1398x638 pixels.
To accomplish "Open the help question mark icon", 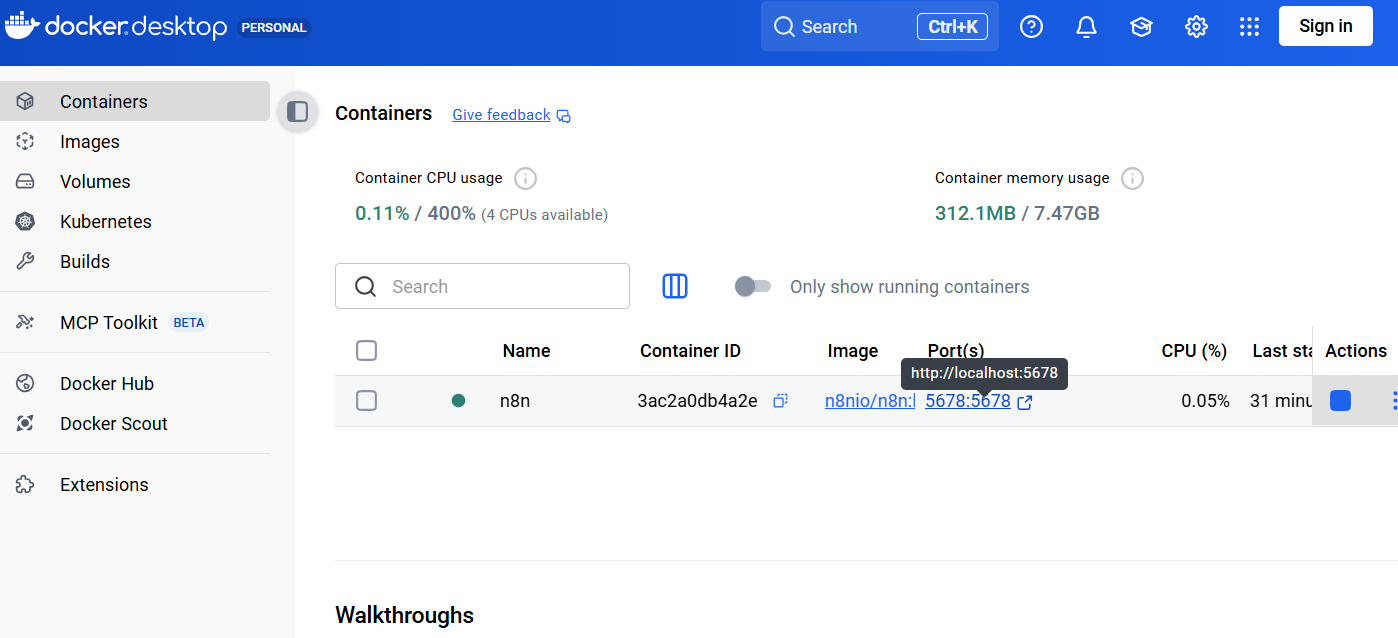I will (1031, 27).
